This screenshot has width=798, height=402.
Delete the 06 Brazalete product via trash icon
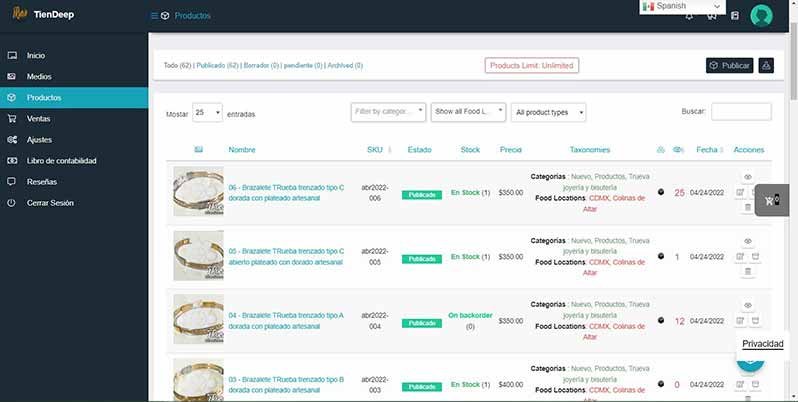click(x=748, y=207)
